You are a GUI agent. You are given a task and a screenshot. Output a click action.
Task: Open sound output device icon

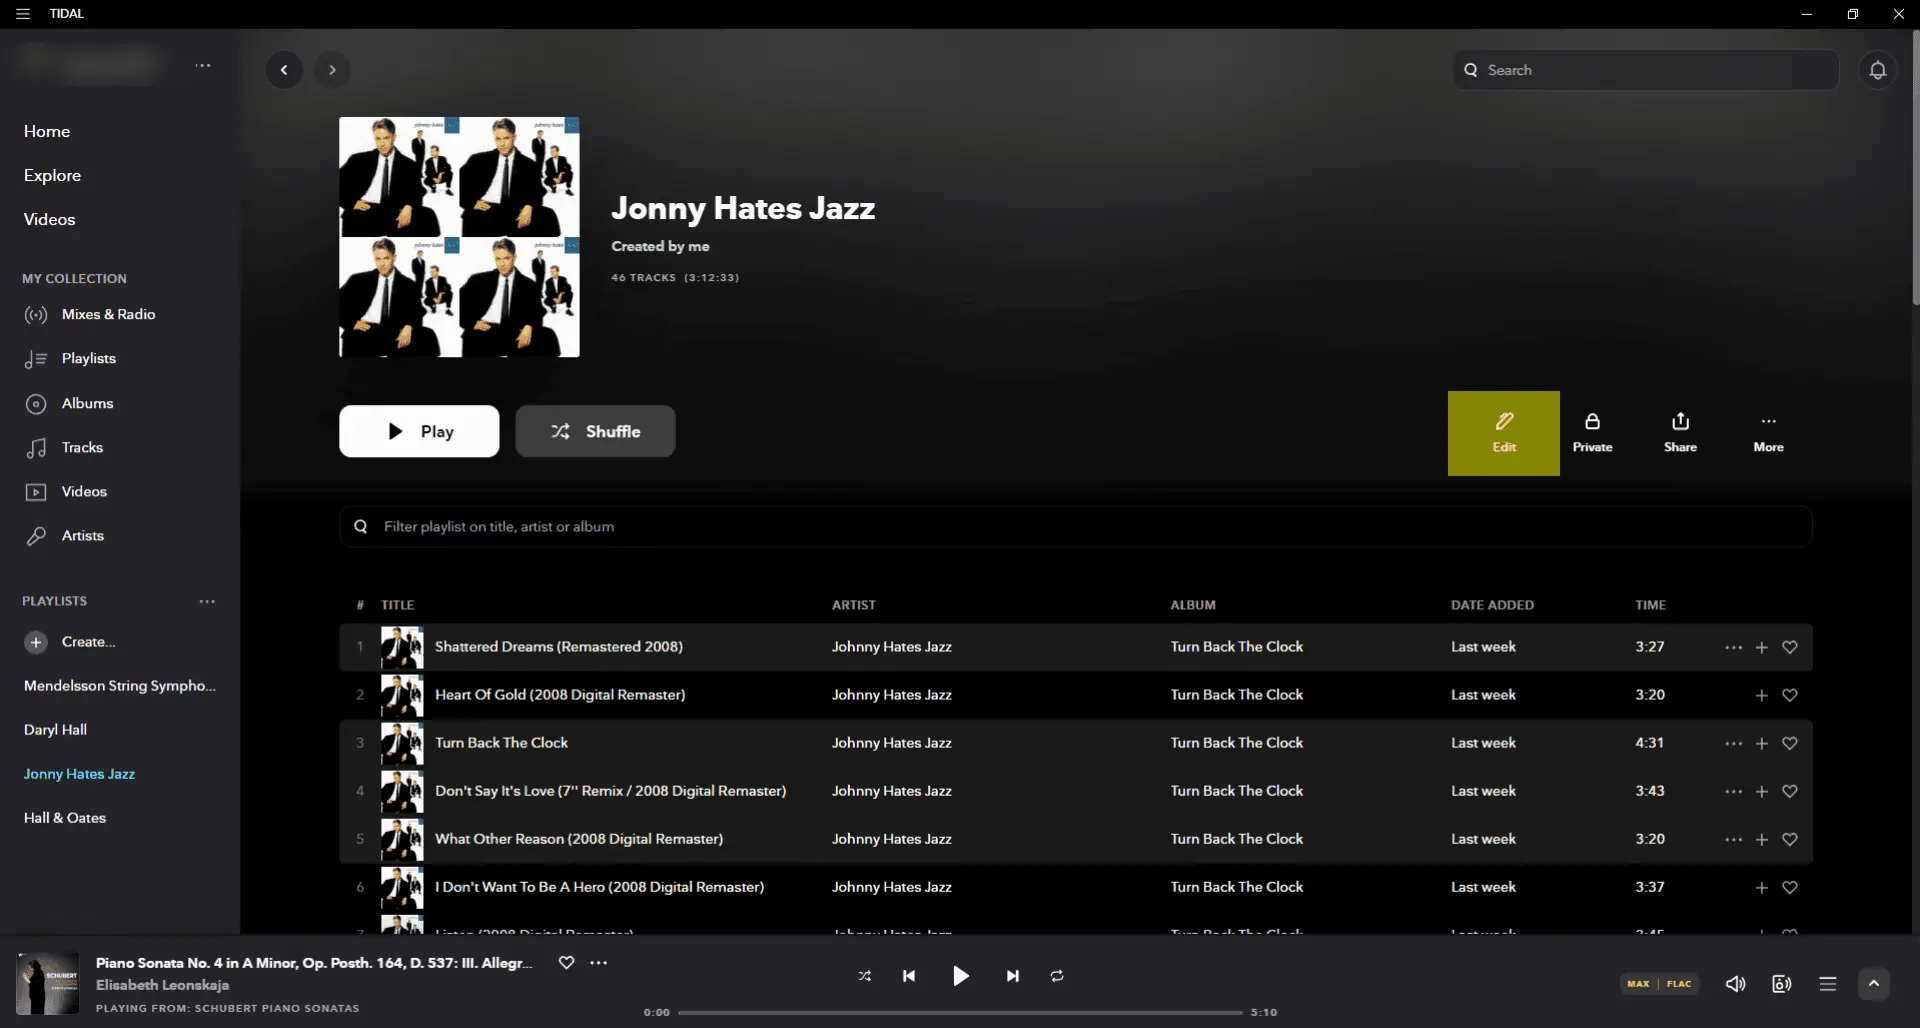pyautogui.click(x=1781, y=984)
